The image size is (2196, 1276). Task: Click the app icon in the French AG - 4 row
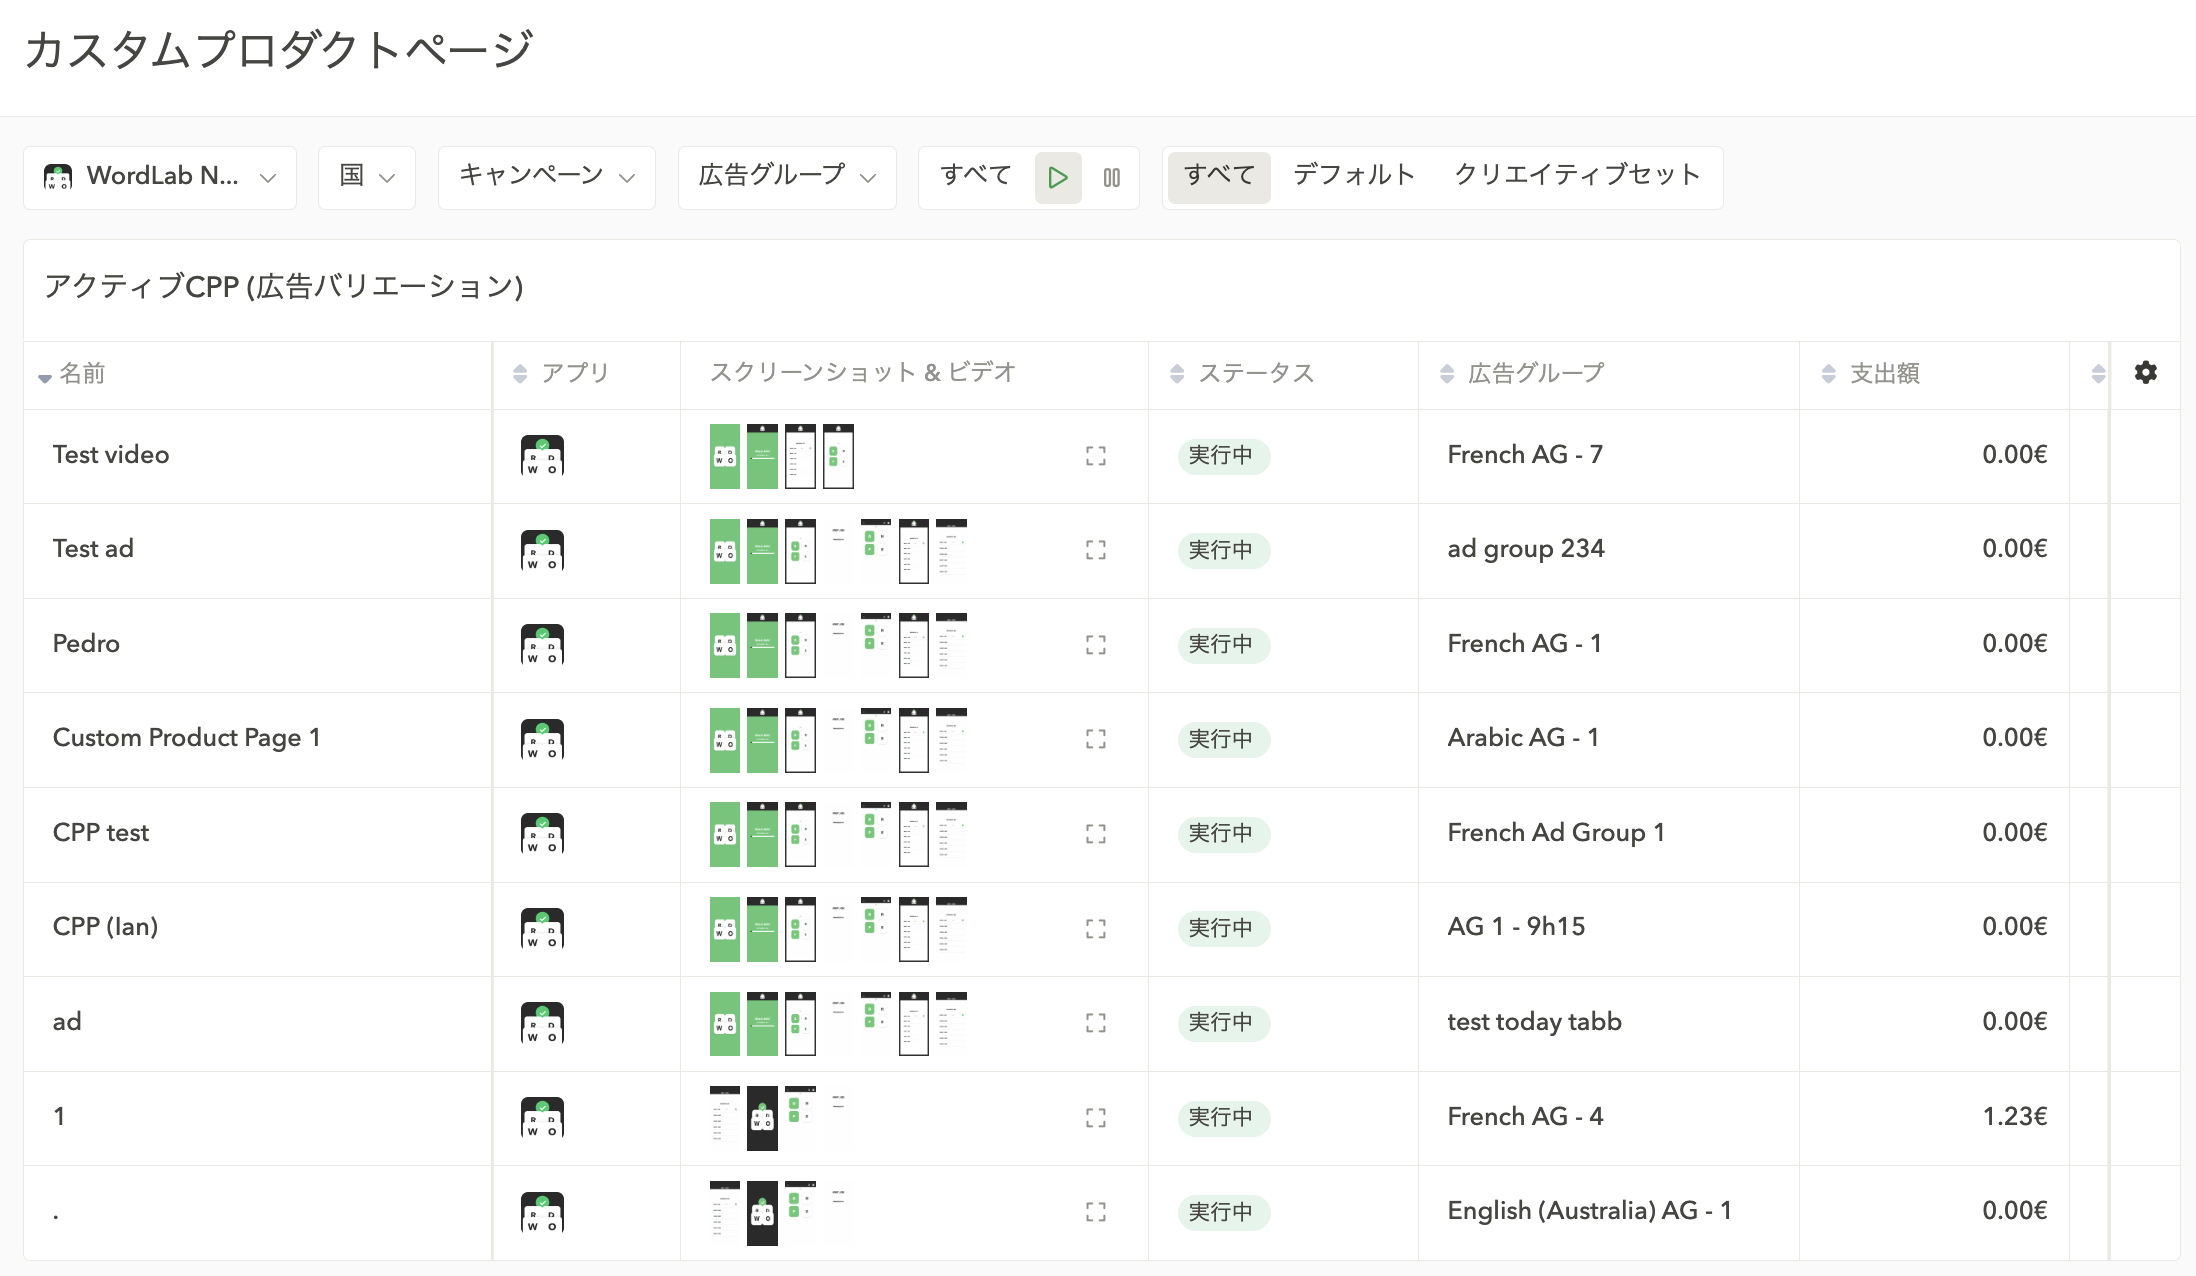coord(542,1117)
